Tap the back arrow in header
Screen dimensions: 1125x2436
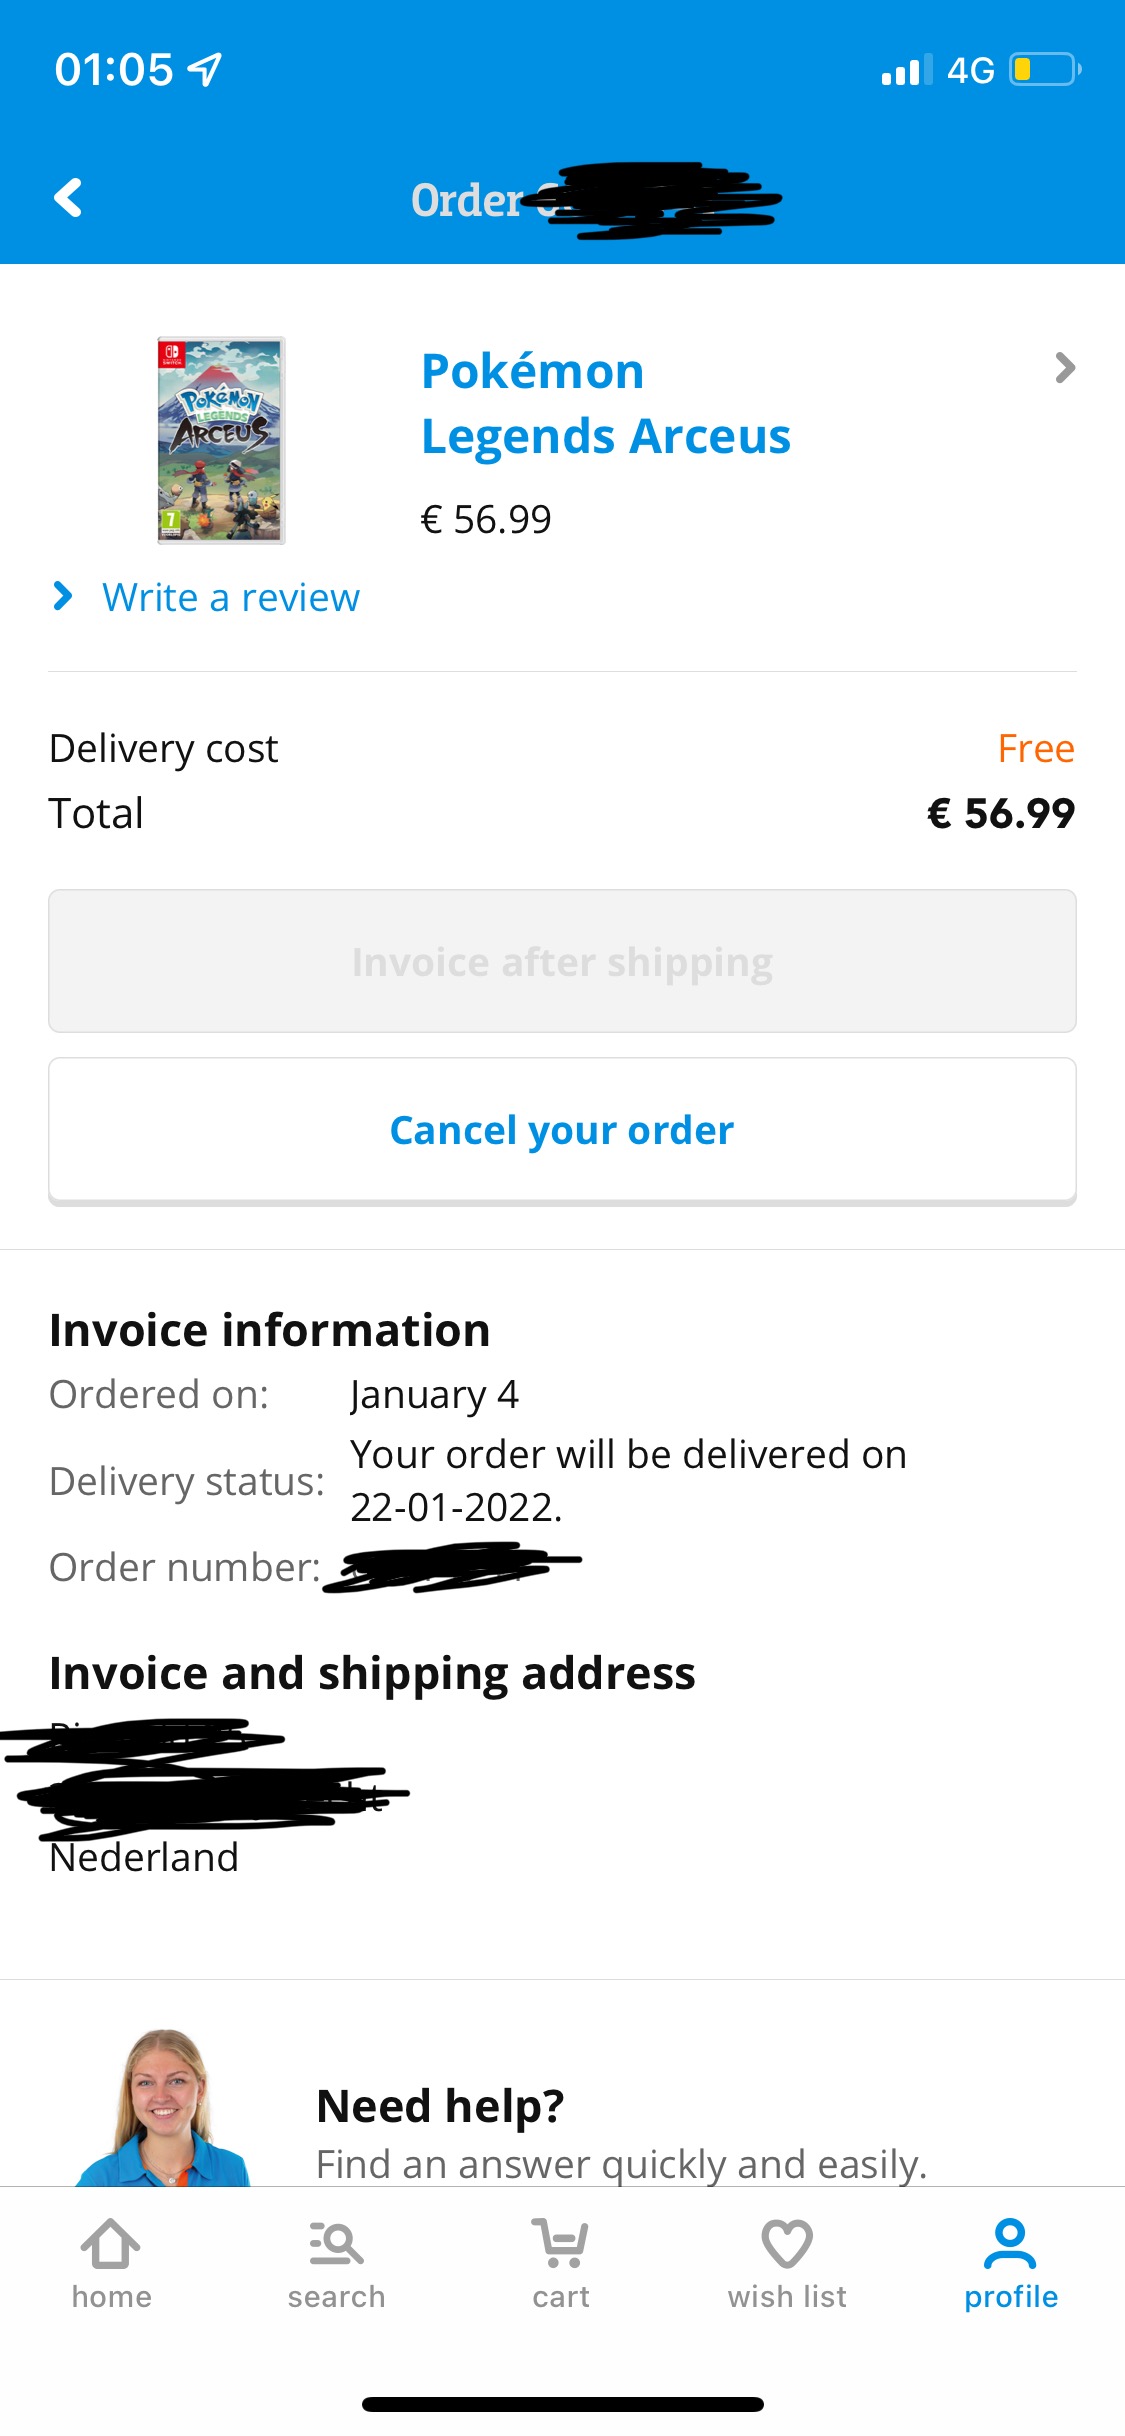(68, 198)
